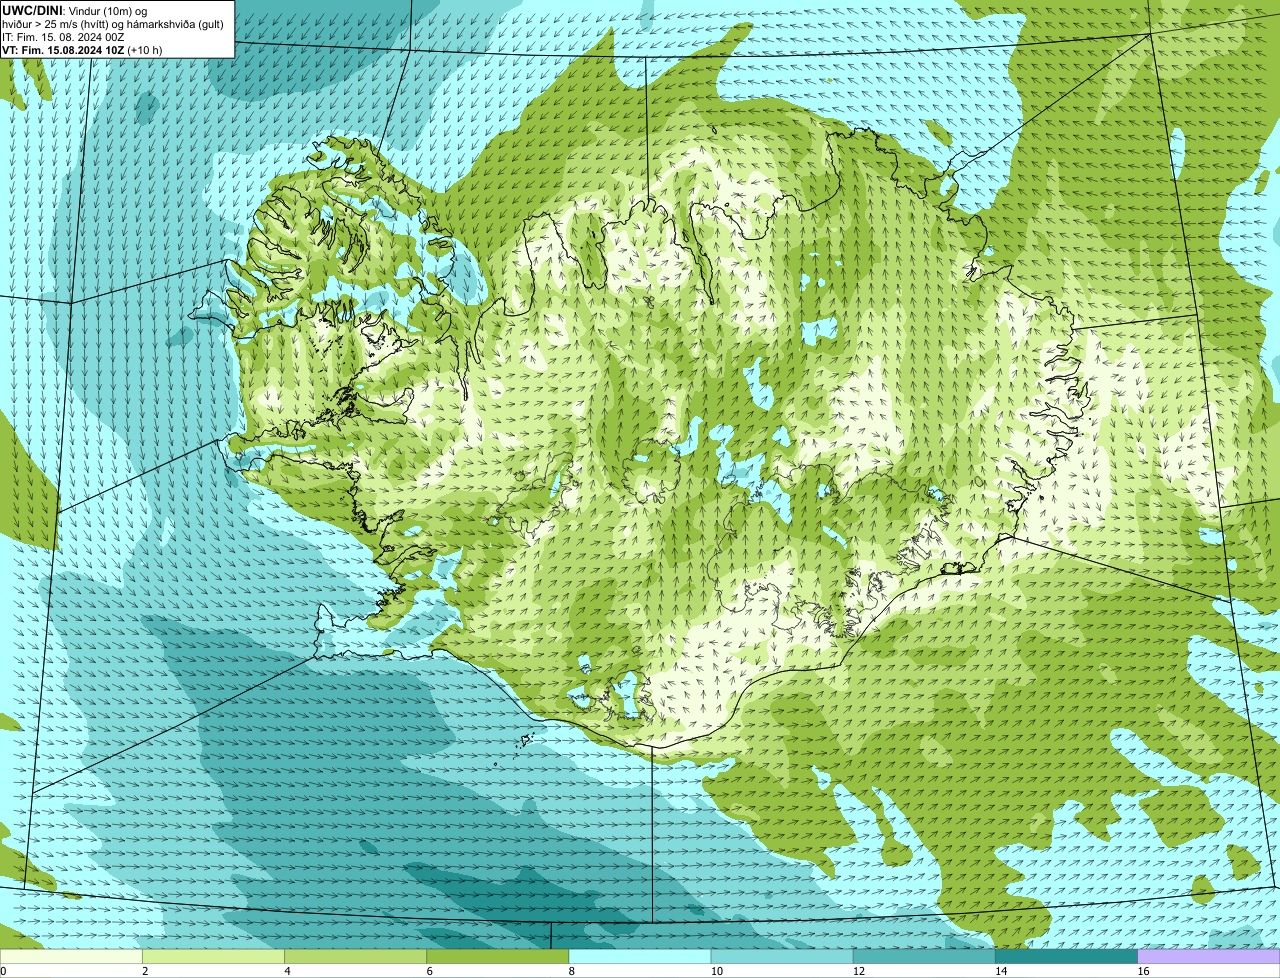Click the legend label "6"
The height and width of the screenshot is (978, 1280).
tap(429, 971)
